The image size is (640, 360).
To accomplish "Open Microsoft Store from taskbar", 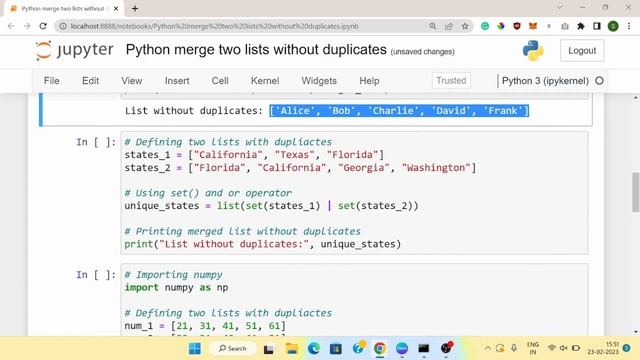I will [x=336, y=349].
